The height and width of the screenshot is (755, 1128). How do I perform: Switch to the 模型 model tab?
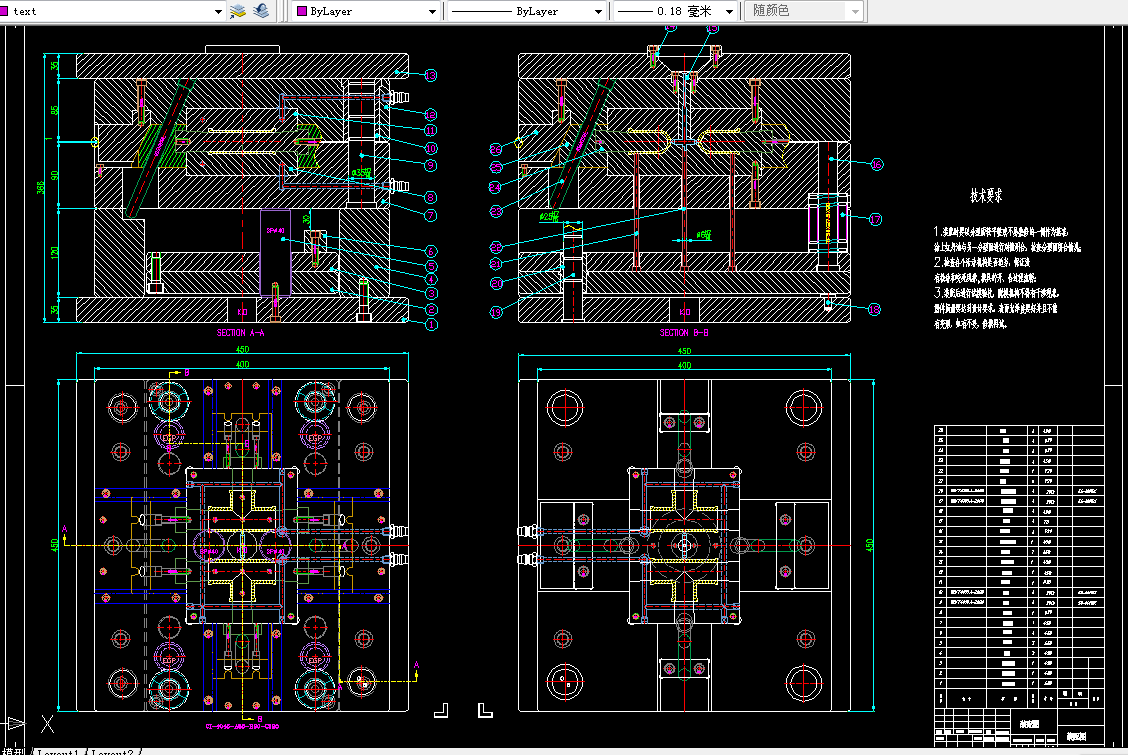(x=14, y=751)
